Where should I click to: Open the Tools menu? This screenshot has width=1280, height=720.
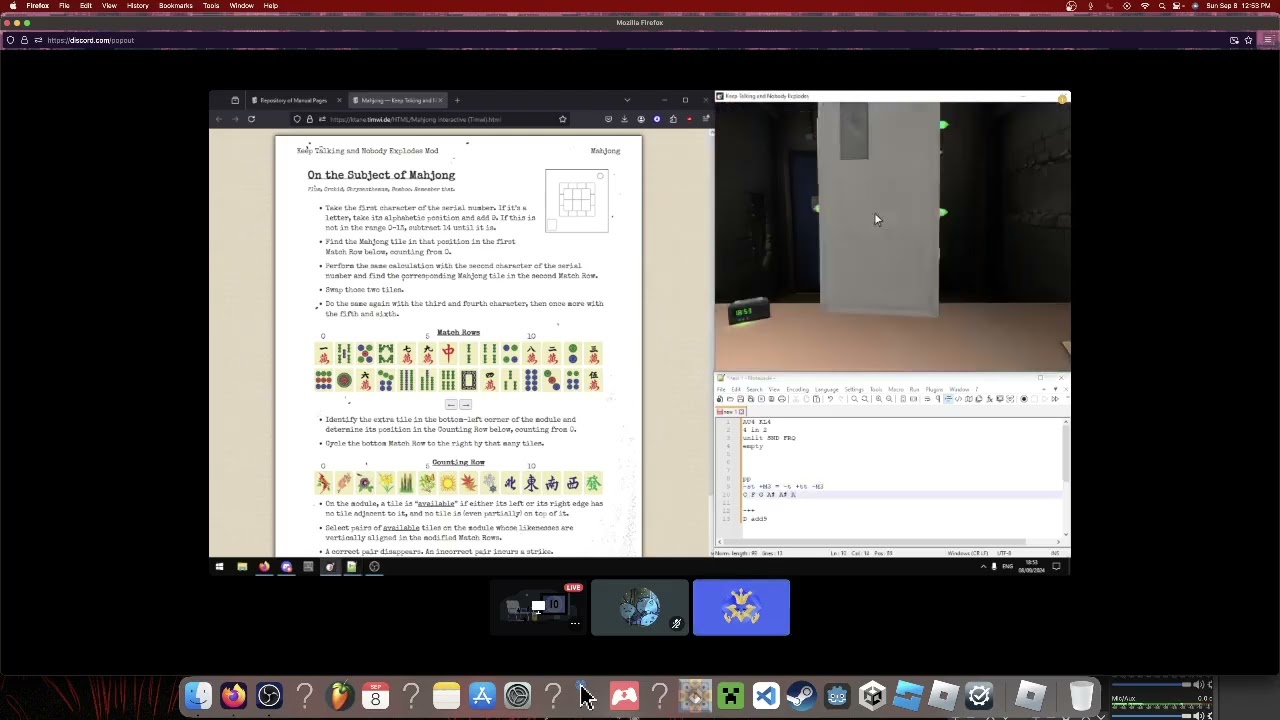click(211, 6)
